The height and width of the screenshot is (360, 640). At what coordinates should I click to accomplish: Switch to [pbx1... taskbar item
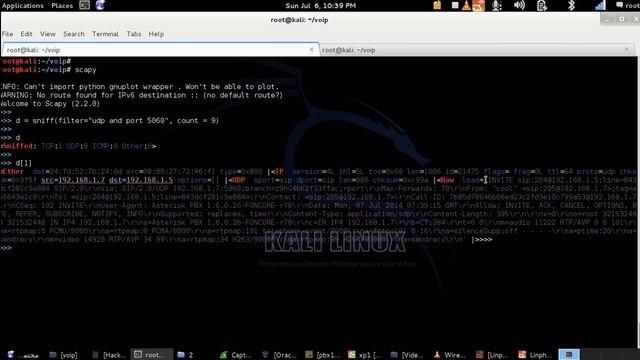pos(322,355)
